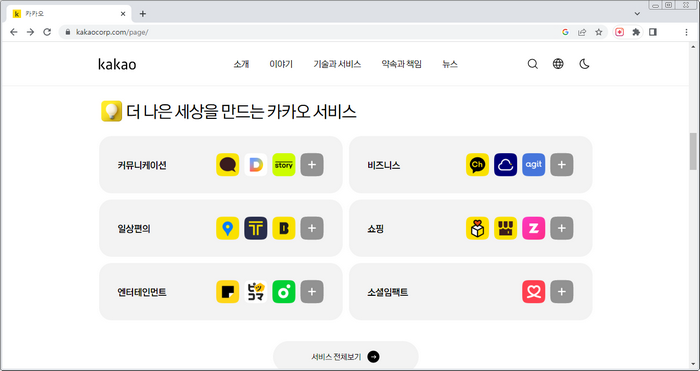Select the 커뮤니케이션 category label

142,165
